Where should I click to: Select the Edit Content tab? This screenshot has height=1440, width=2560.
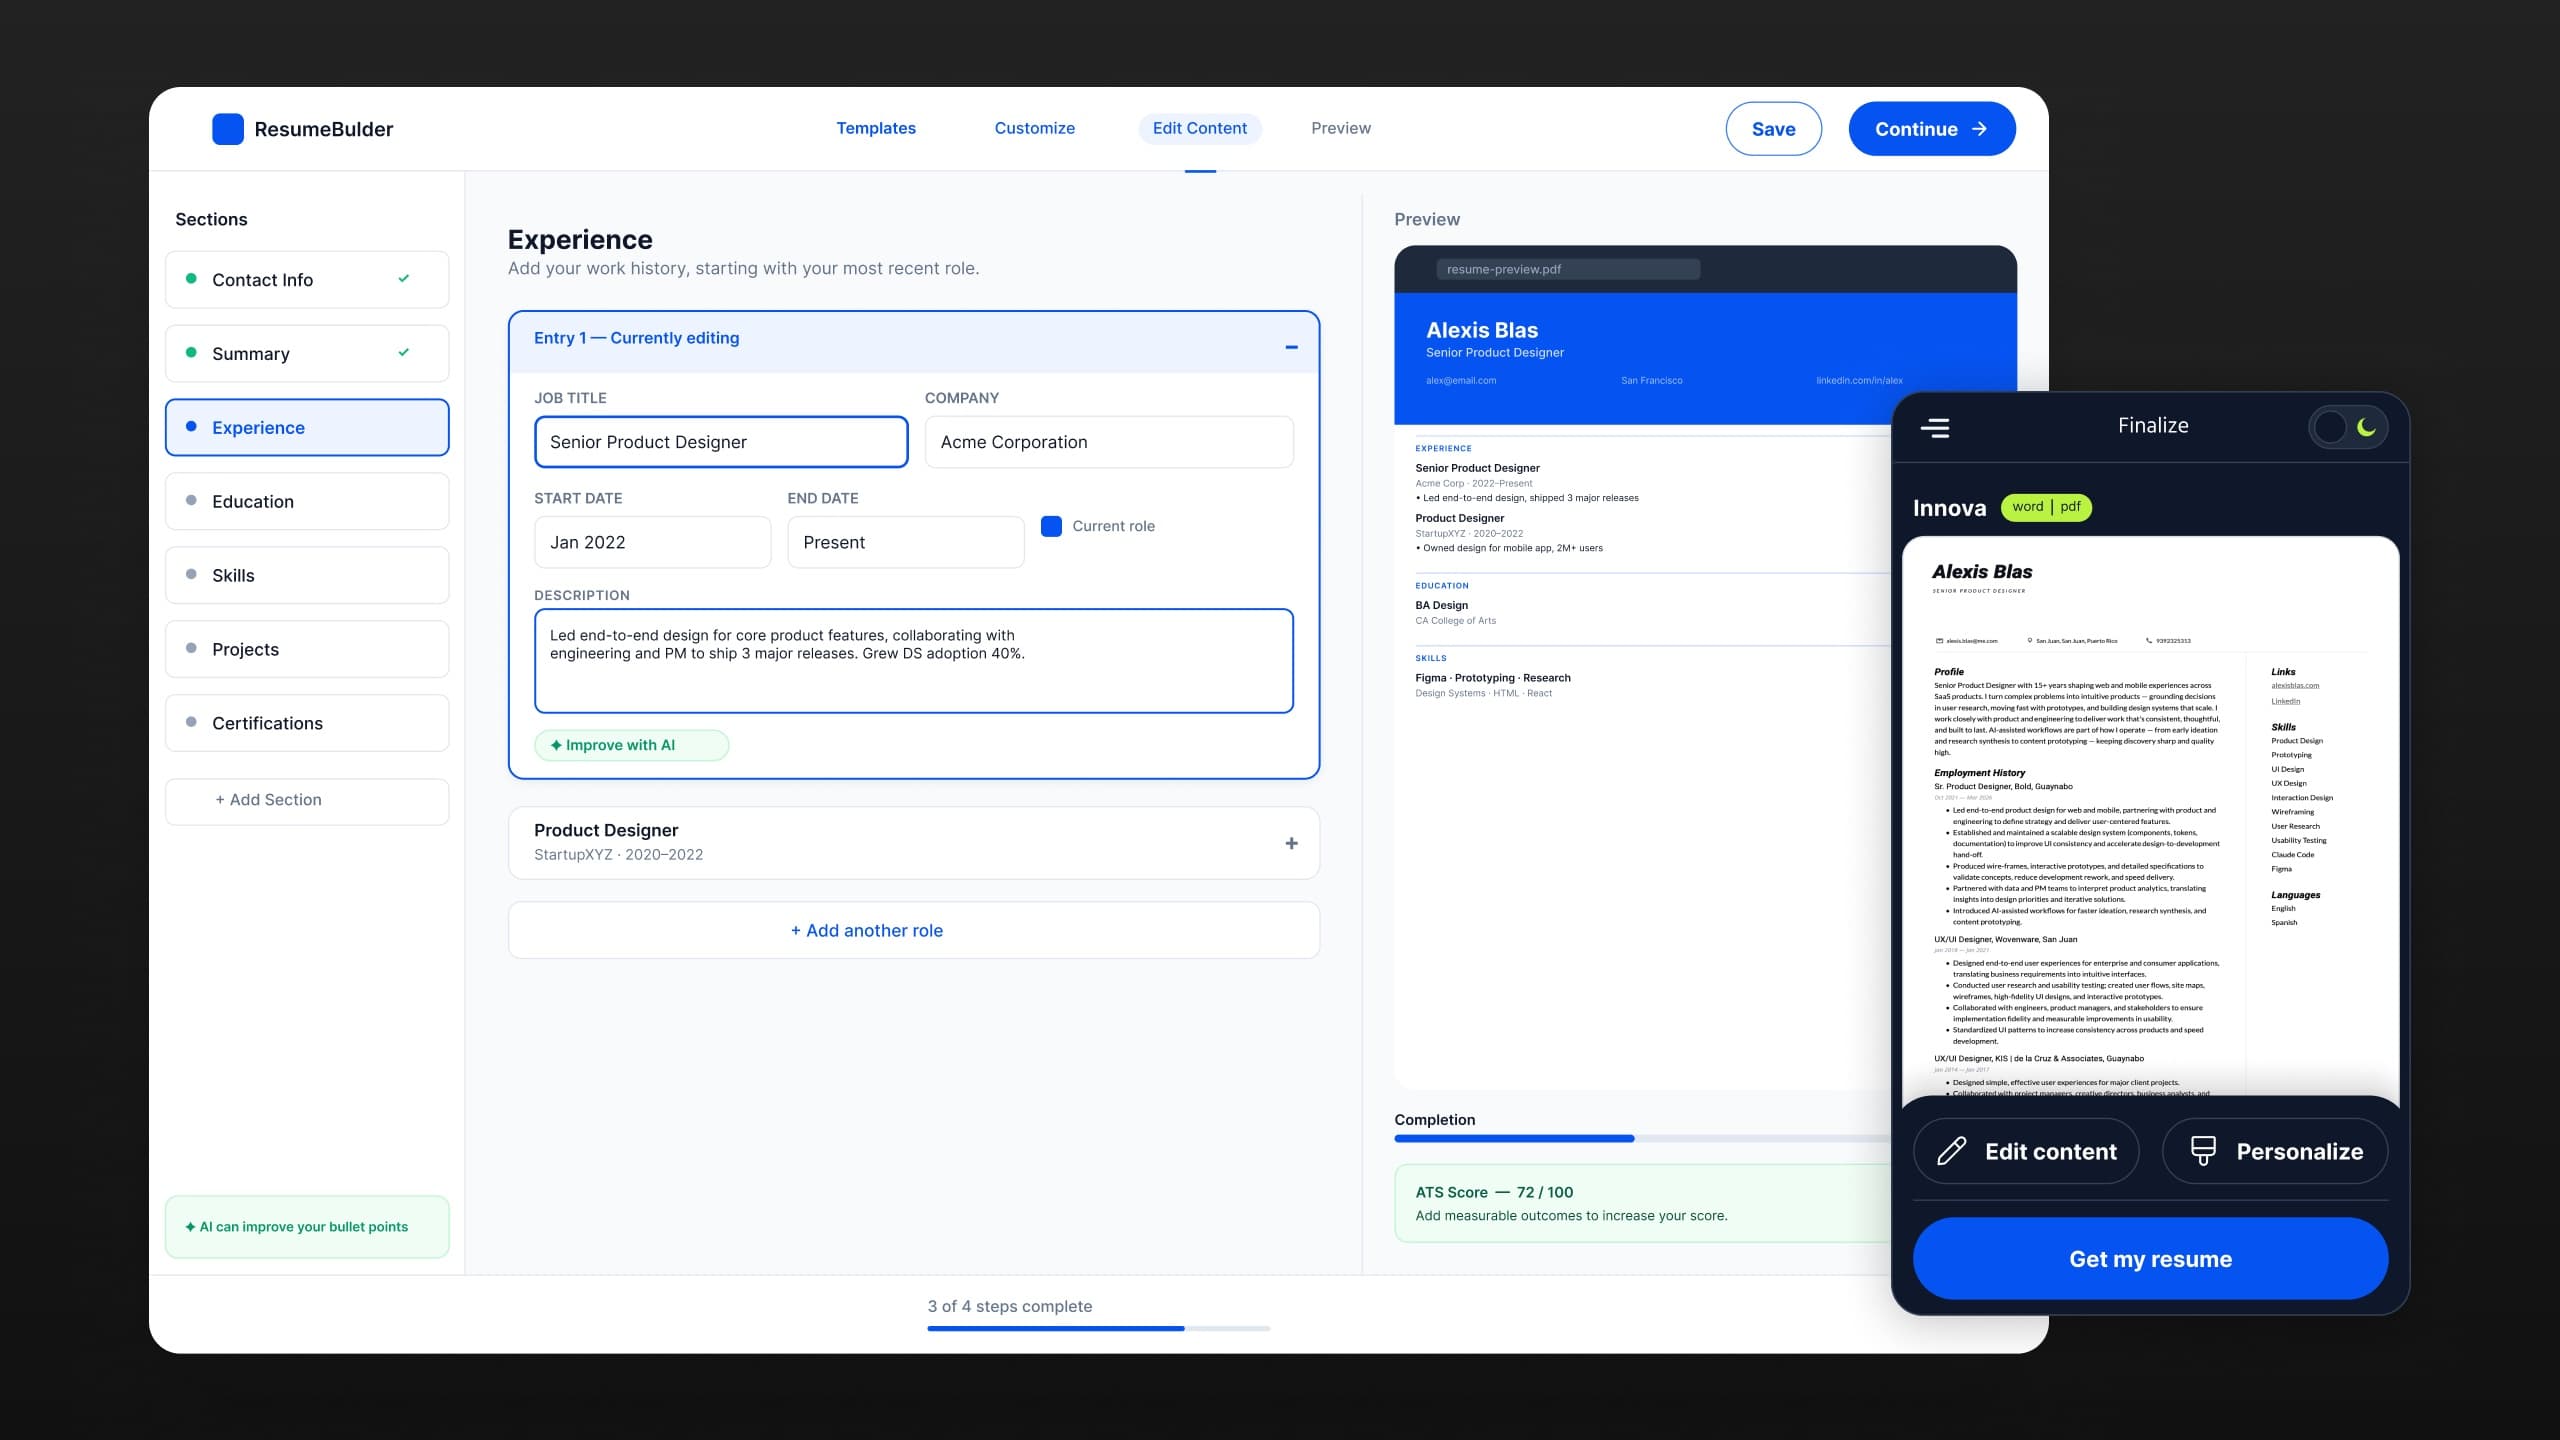pyautogui.click(x=1200, y=128)
